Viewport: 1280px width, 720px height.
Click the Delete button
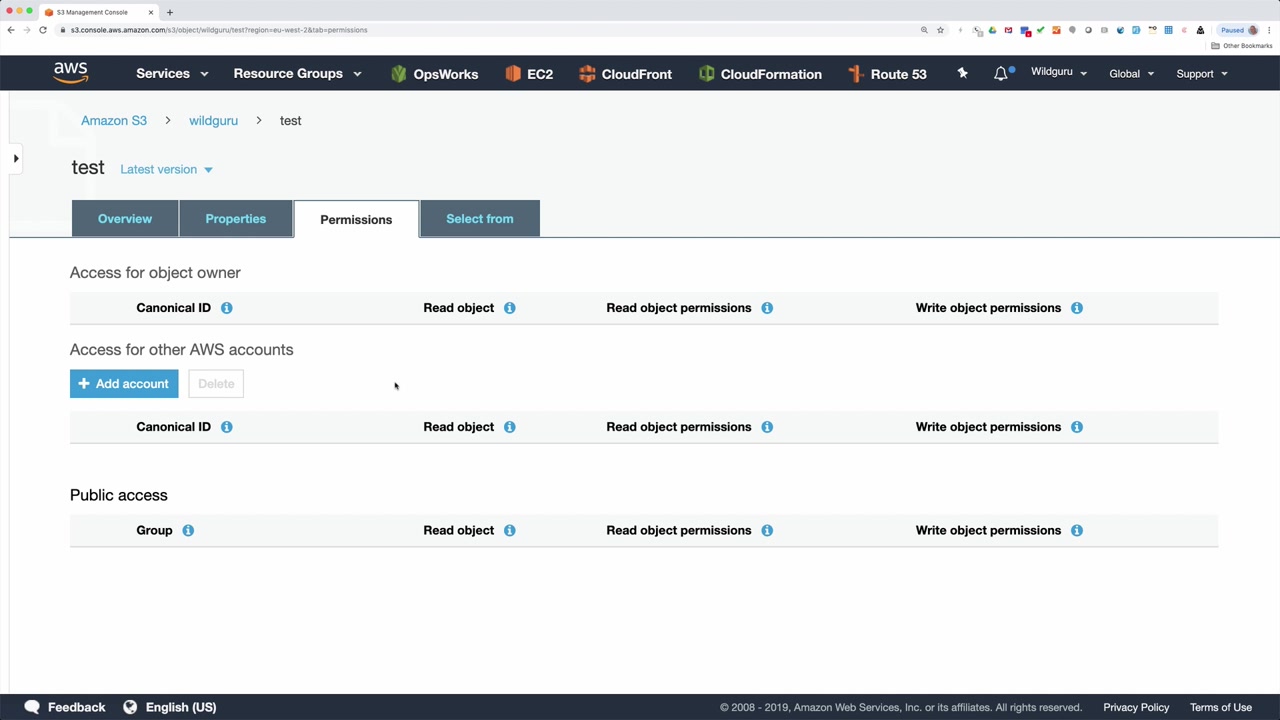pyautogui.click(x=216, y=384)
